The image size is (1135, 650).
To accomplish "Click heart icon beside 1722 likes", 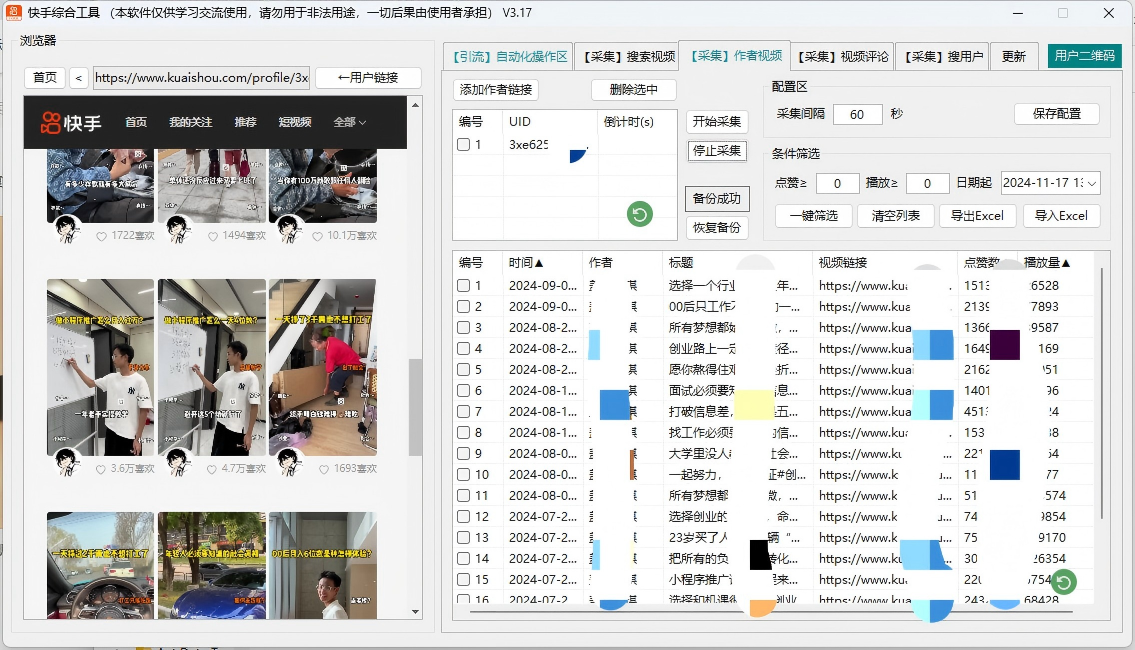I will coord(101,236).
